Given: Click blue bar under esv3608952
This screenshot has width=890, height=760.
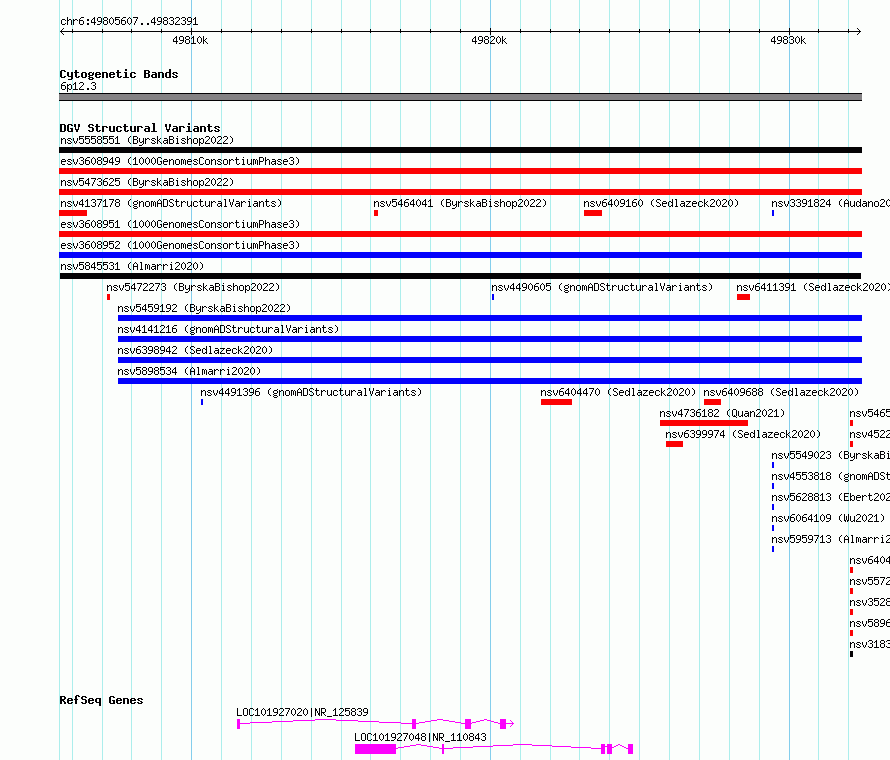Looking at the screenshot, I should [460, 255].
